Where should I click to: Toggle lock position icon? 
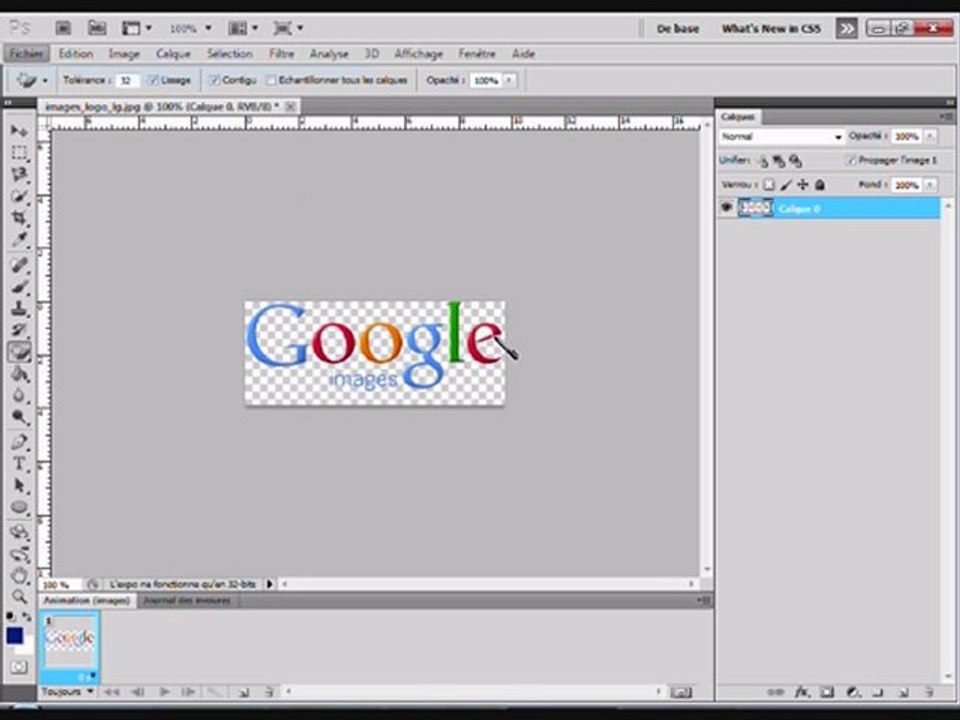[x=803, y=184]
